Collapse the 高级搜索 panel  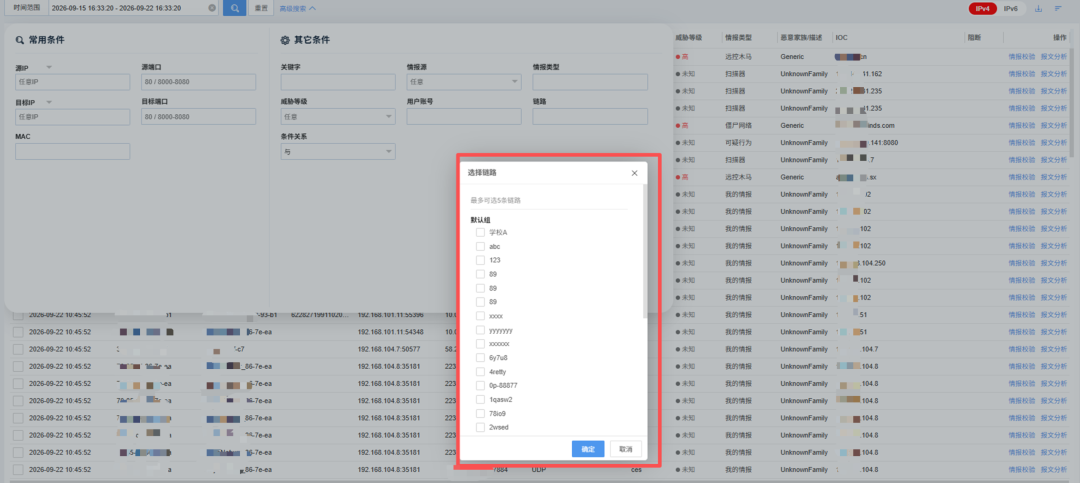298,8
